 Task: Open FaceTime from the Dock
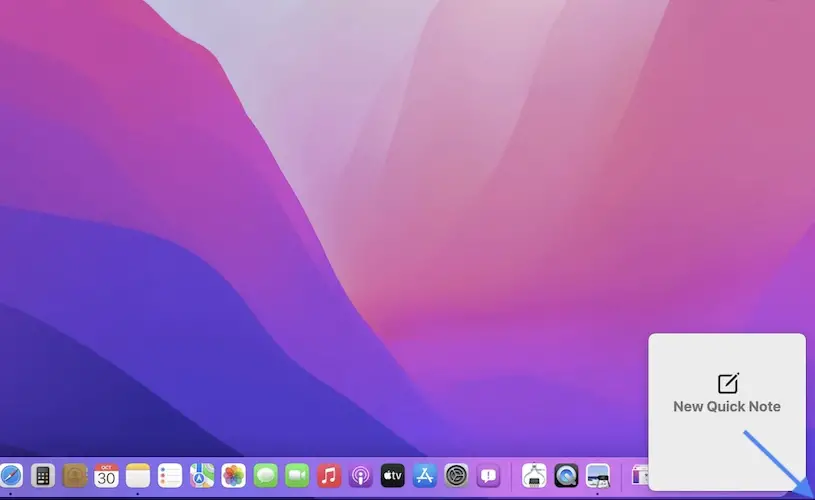click(x=297, y=476)
